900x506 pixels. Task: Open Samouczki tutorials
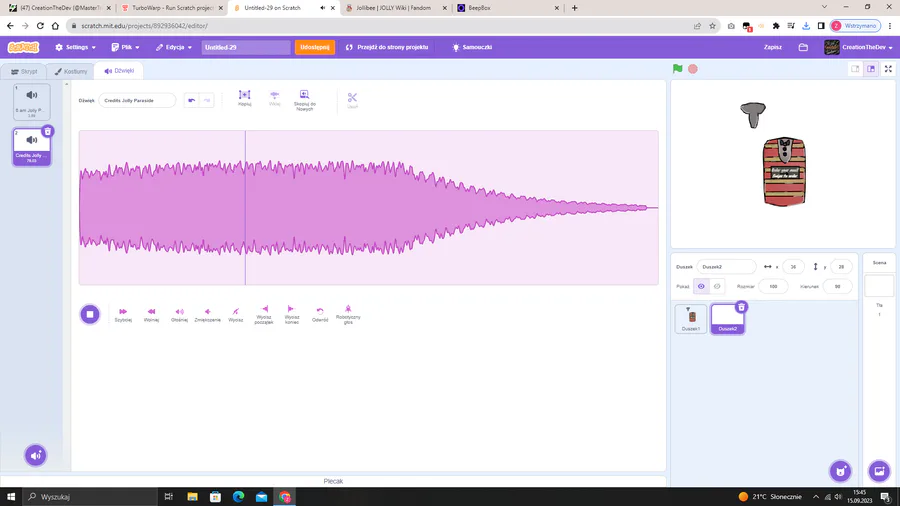472,47
